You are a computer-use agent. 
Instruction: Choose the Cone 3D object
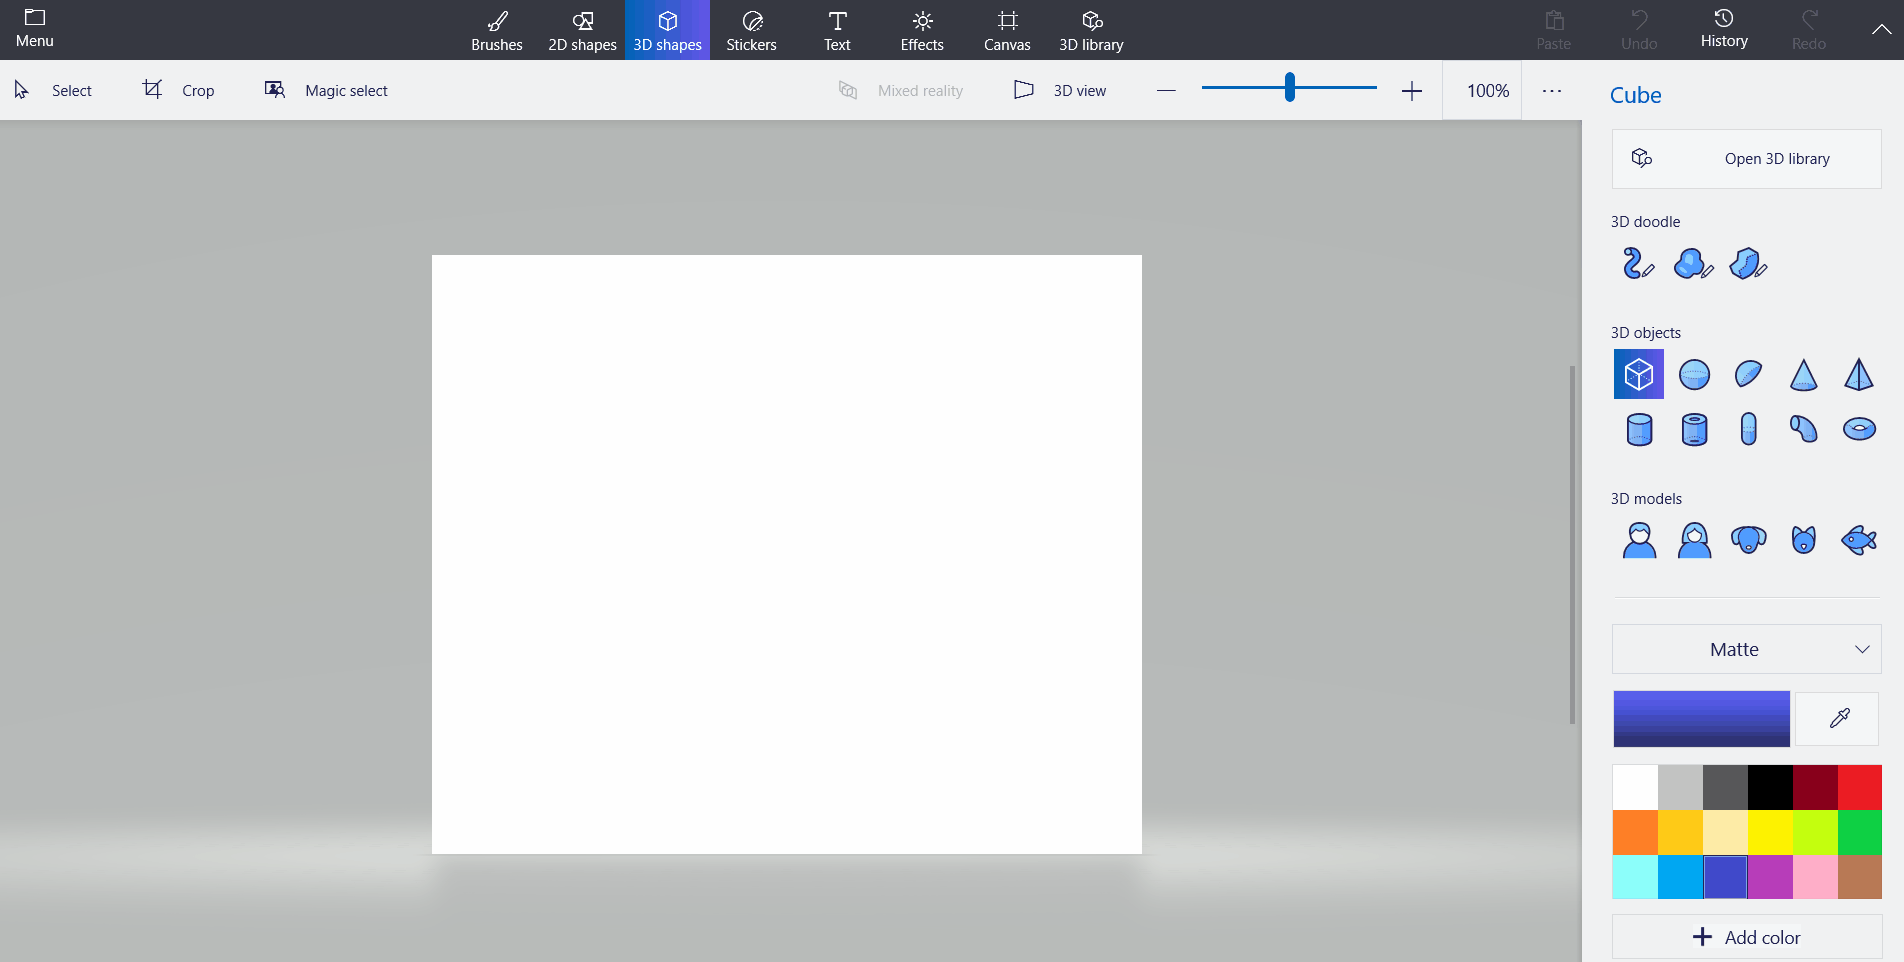coord(1803,375)
